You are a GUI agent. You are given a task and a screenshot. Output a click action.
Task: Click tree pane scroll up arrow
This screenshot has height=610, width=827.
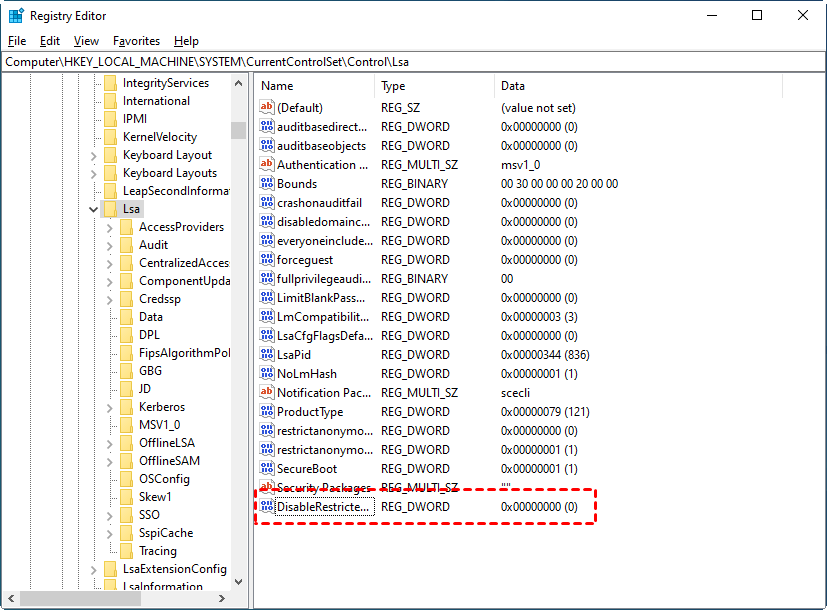[238, 83]
